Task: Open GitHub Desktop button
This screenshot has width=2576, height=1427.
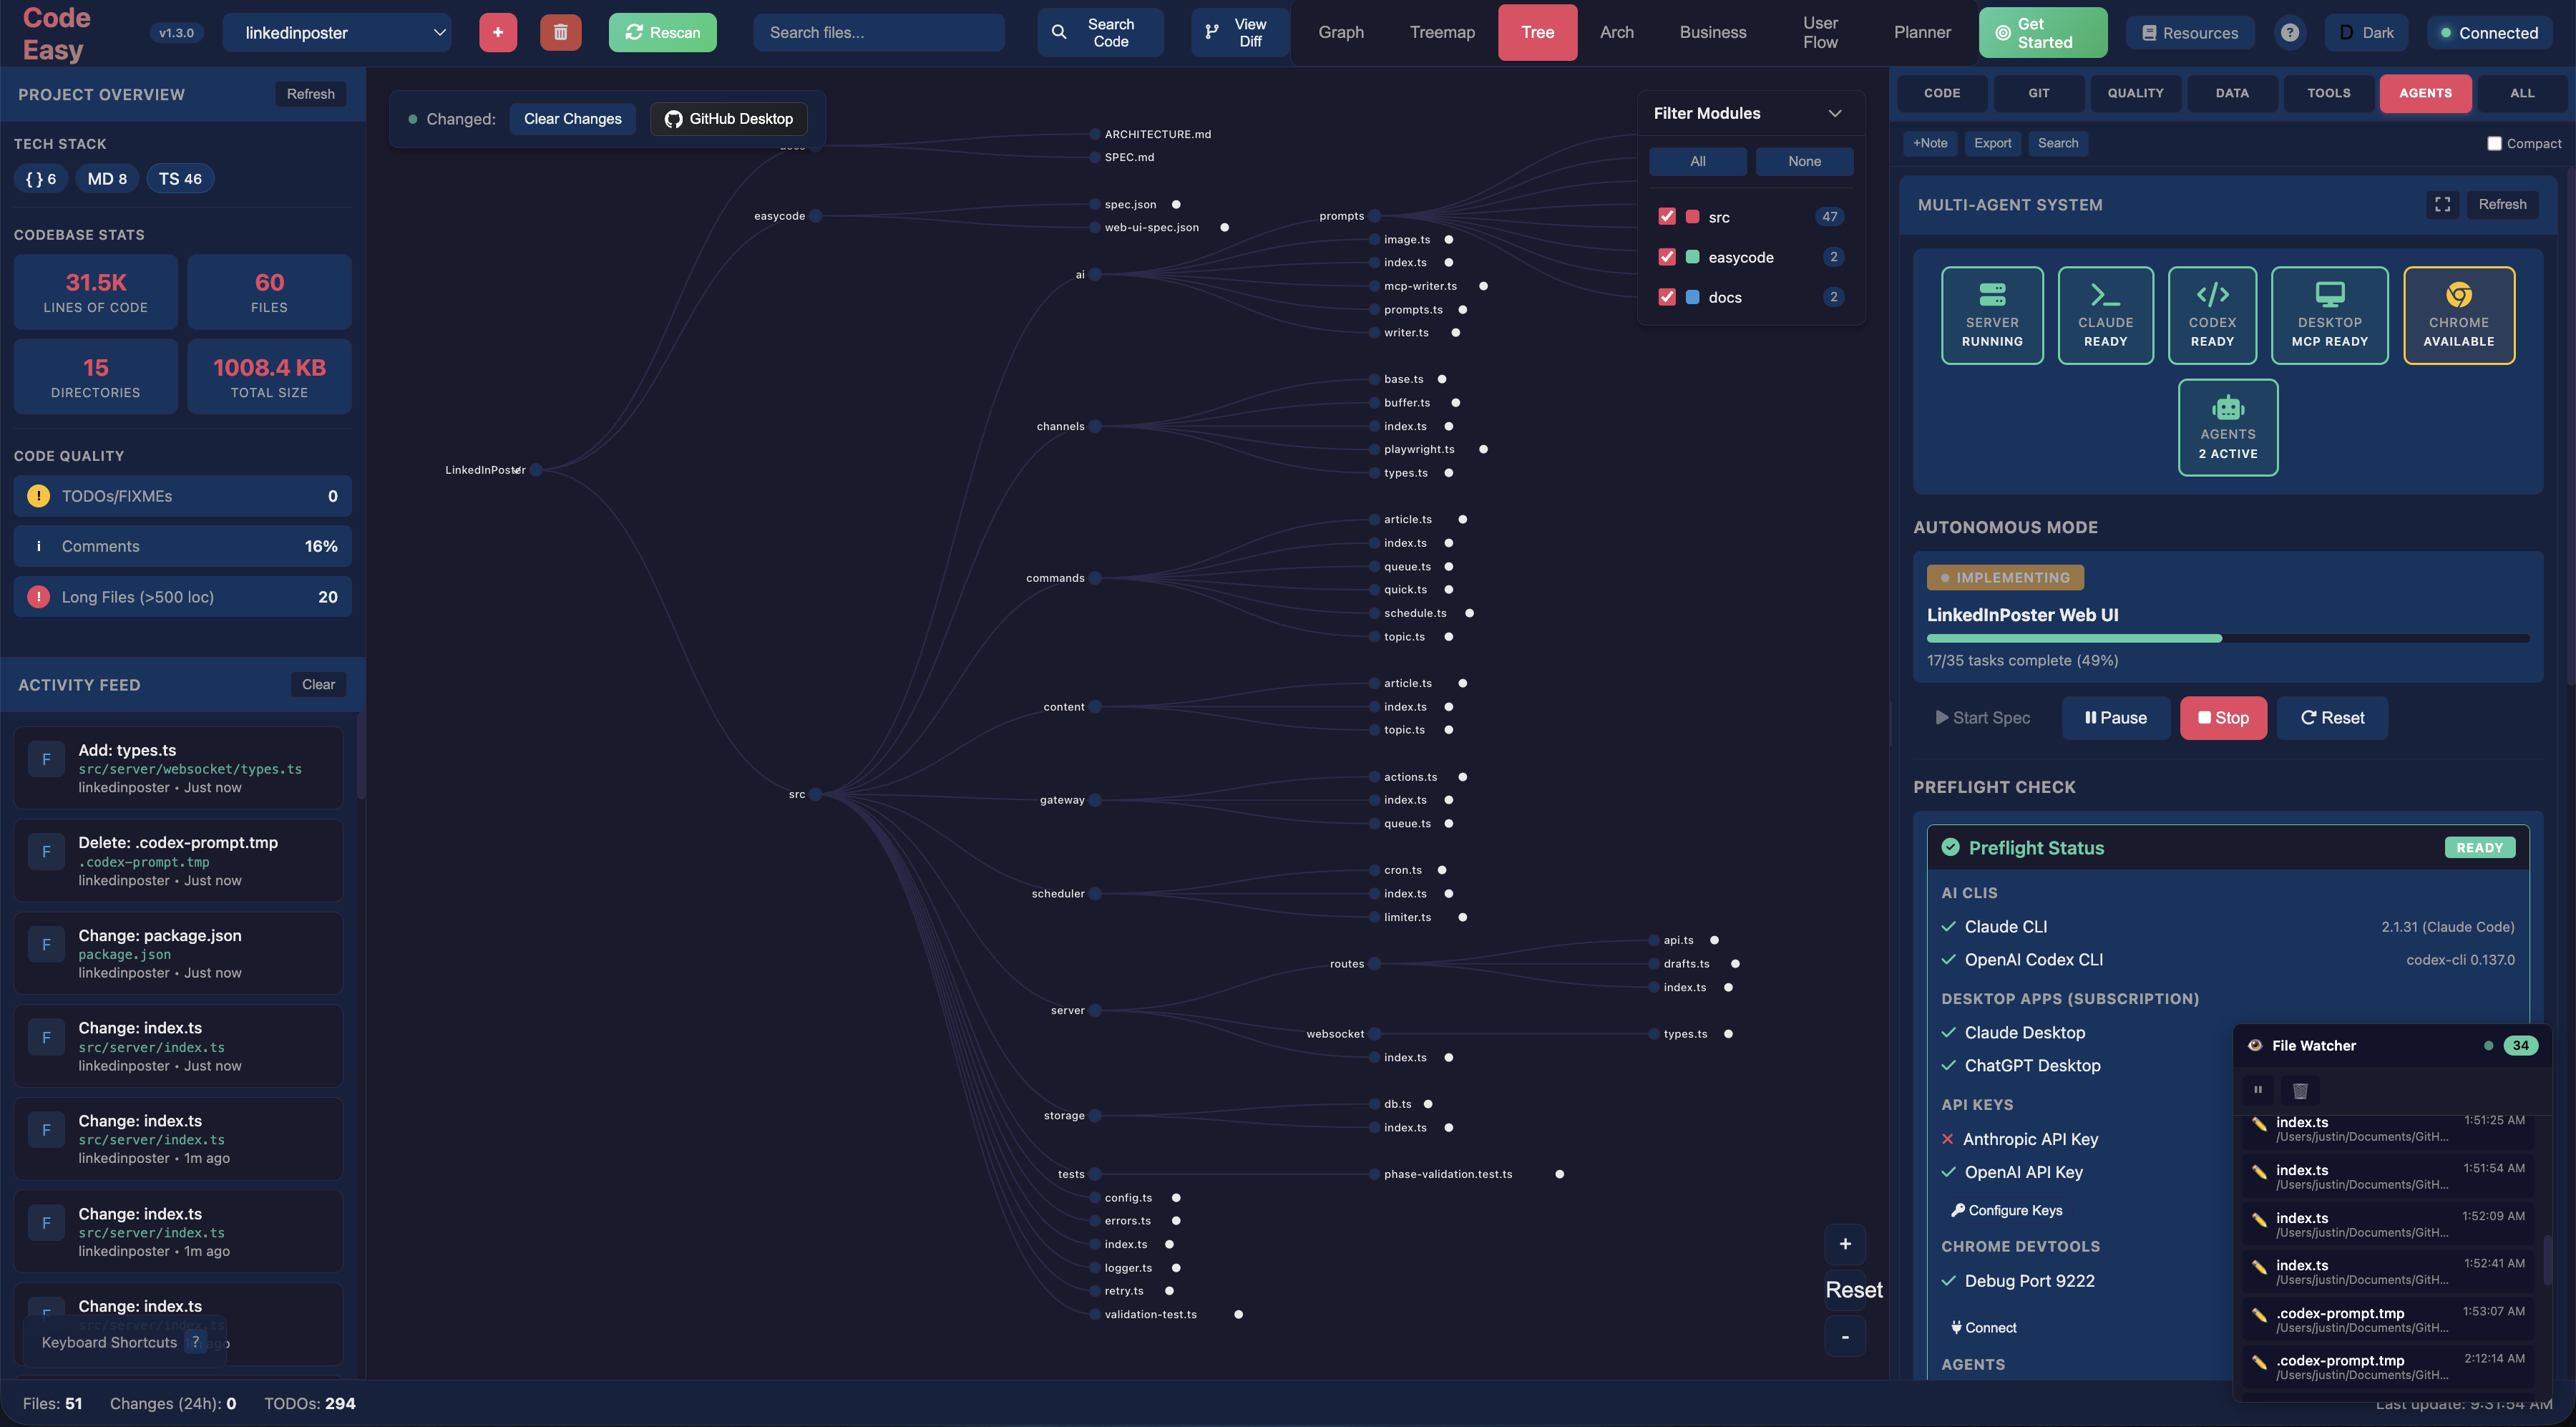Action: [728, 119]
